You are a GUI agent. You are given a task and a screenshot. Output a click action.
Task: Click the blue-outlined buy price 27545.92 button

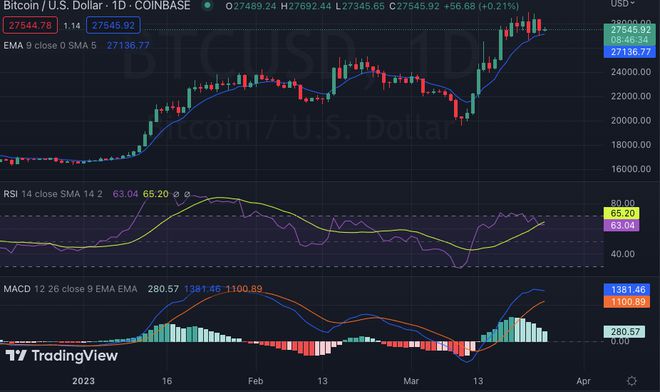point(113,25)
